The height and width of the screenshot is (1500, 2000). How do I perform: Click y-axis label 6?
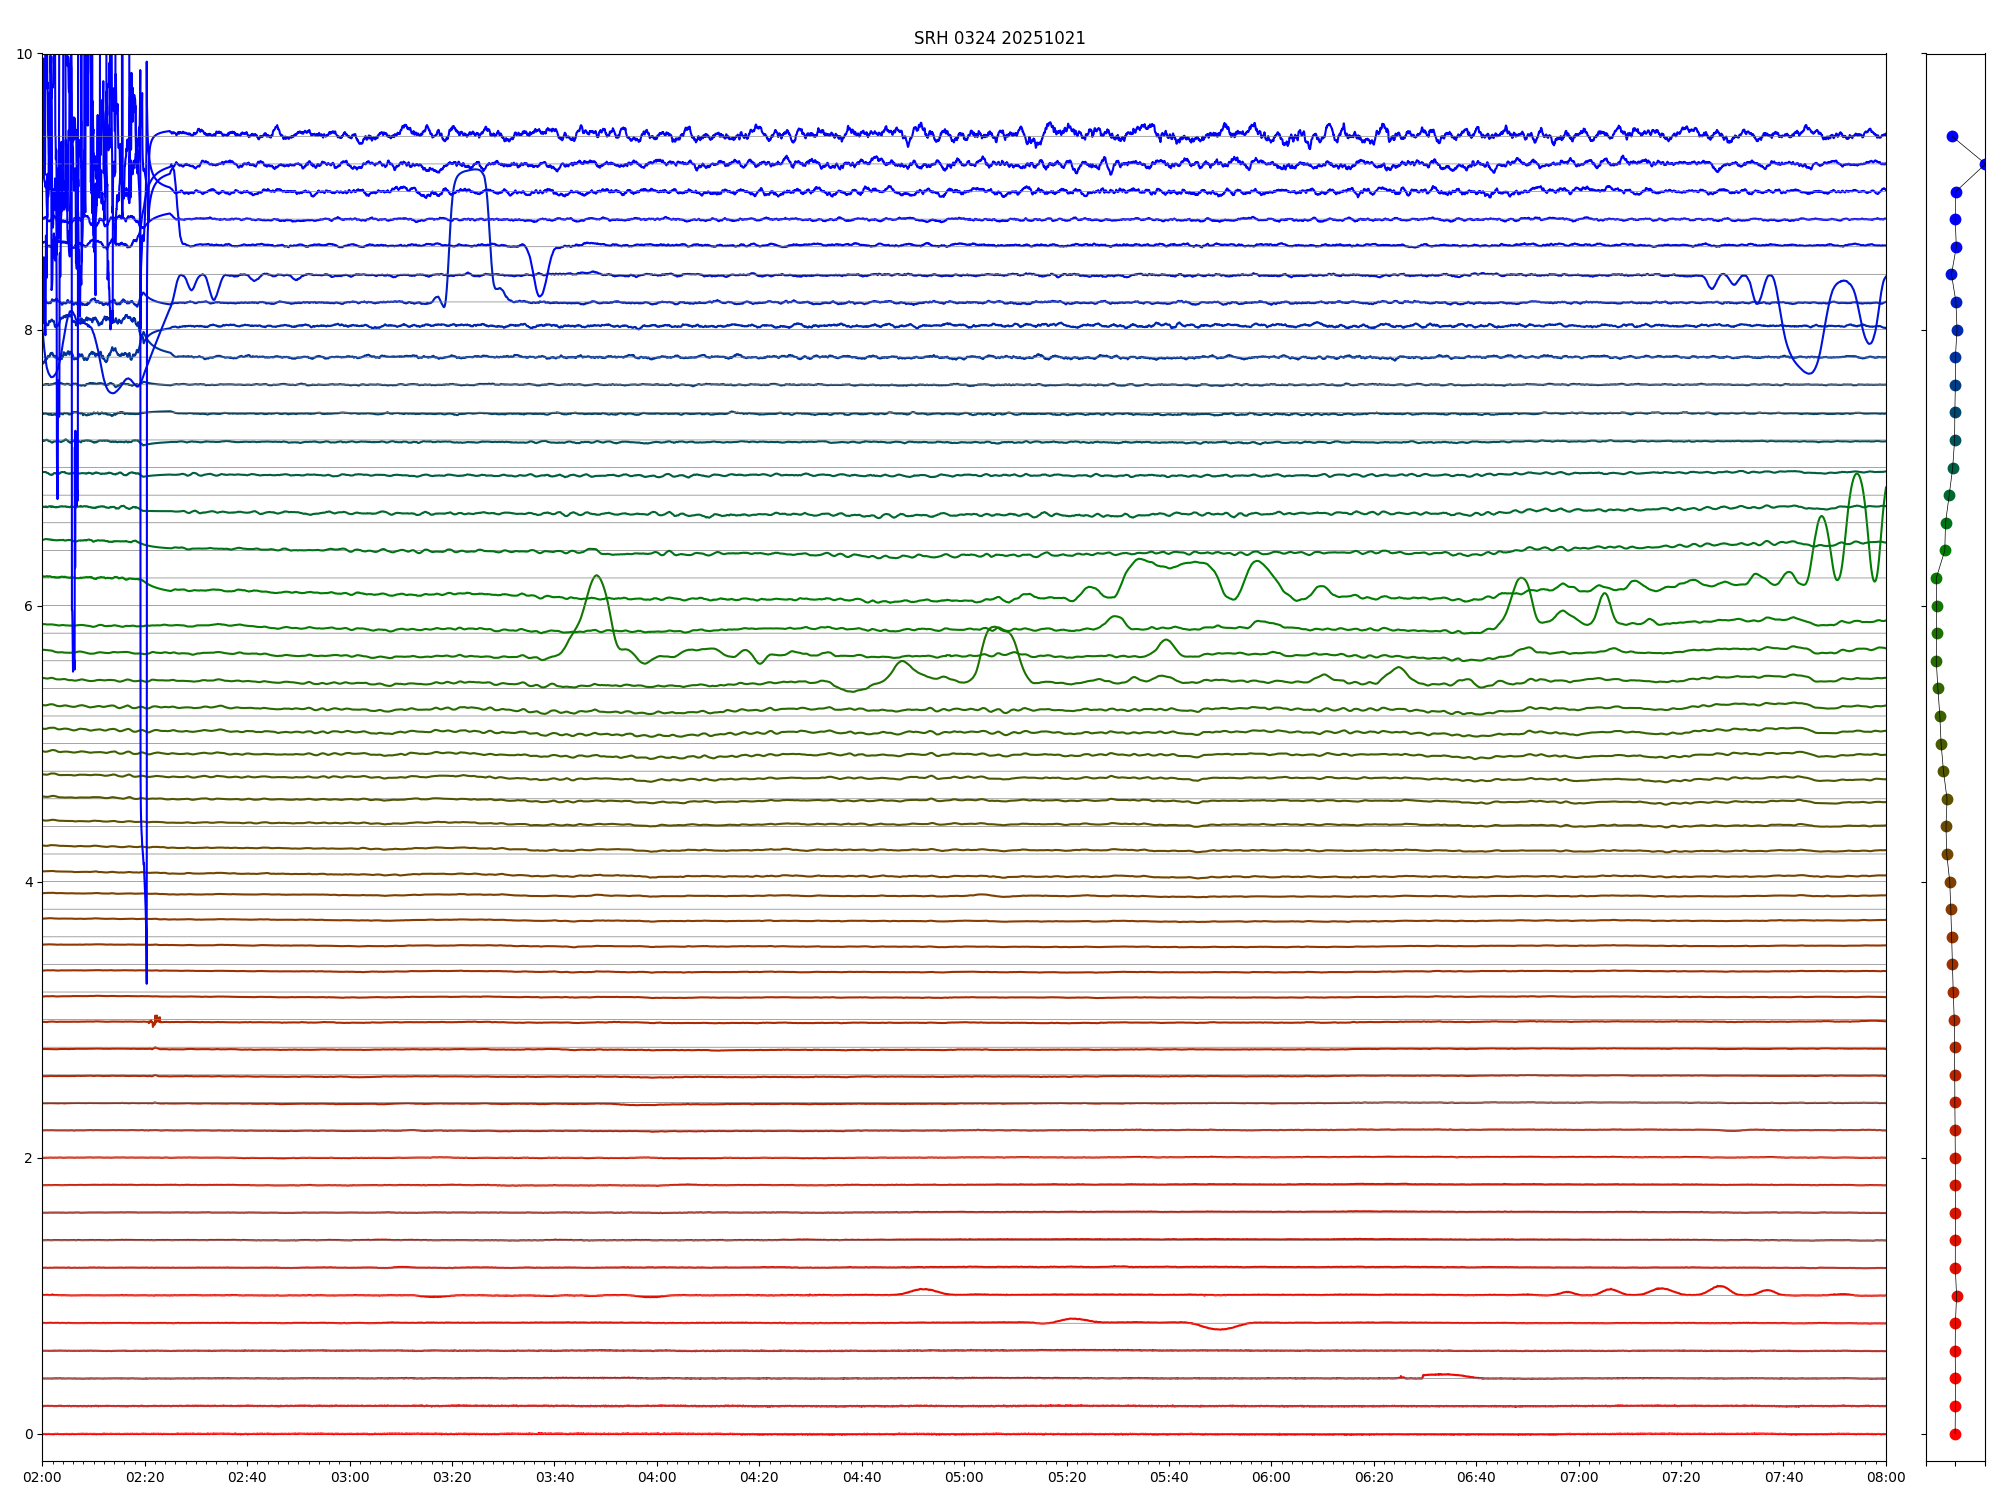click(28, 606)
